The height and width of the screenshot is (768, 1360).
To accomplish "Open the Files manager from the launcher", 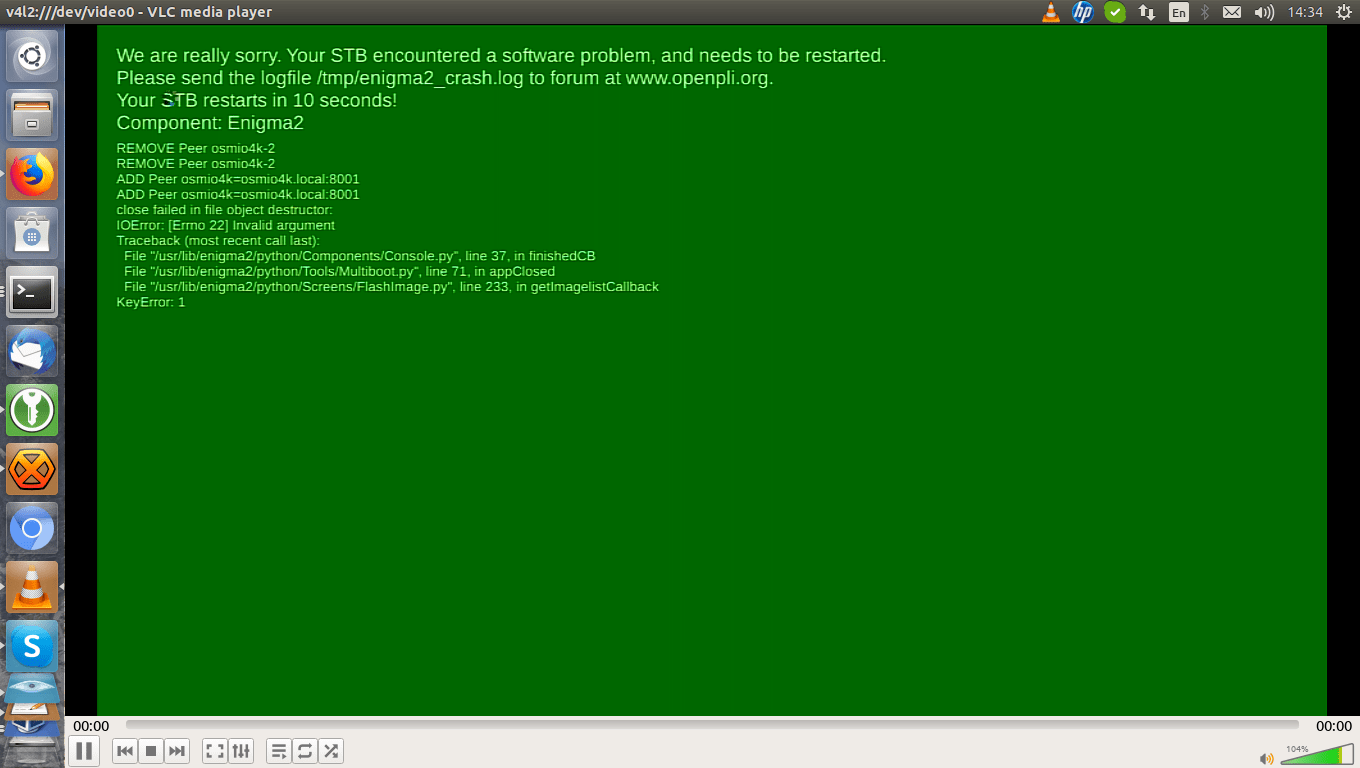I will coord(32,115).
